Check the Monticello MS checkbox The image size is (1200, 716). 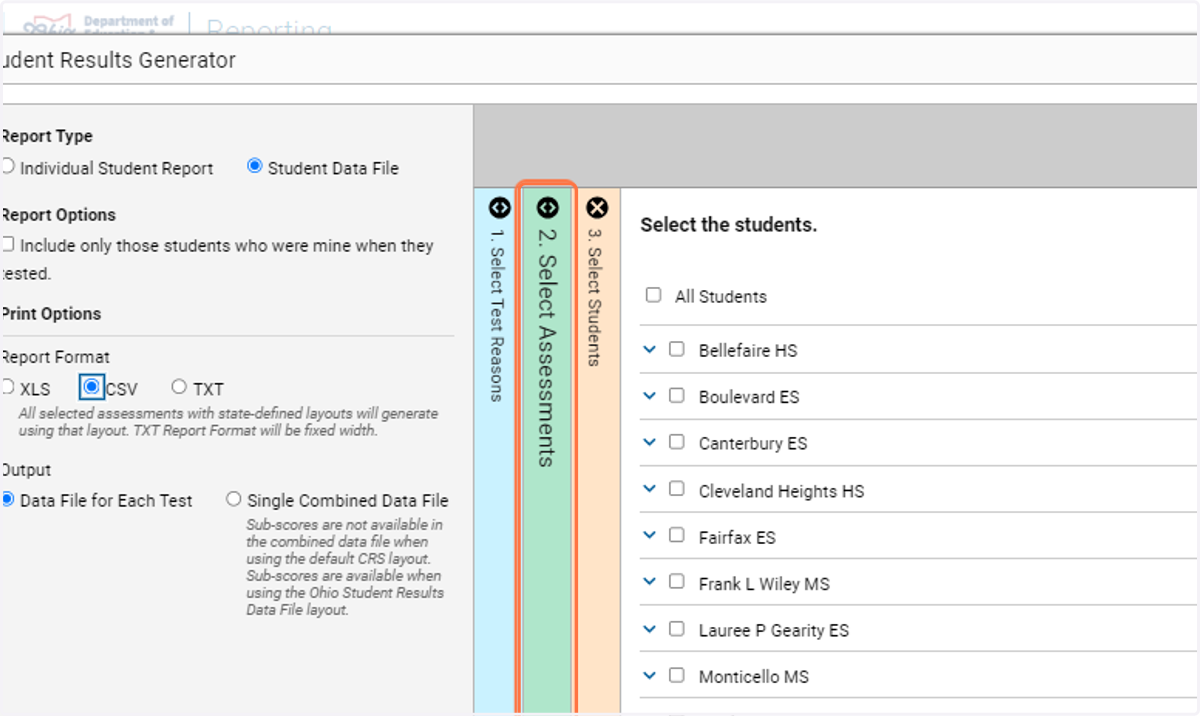click(x=677, y=675)
